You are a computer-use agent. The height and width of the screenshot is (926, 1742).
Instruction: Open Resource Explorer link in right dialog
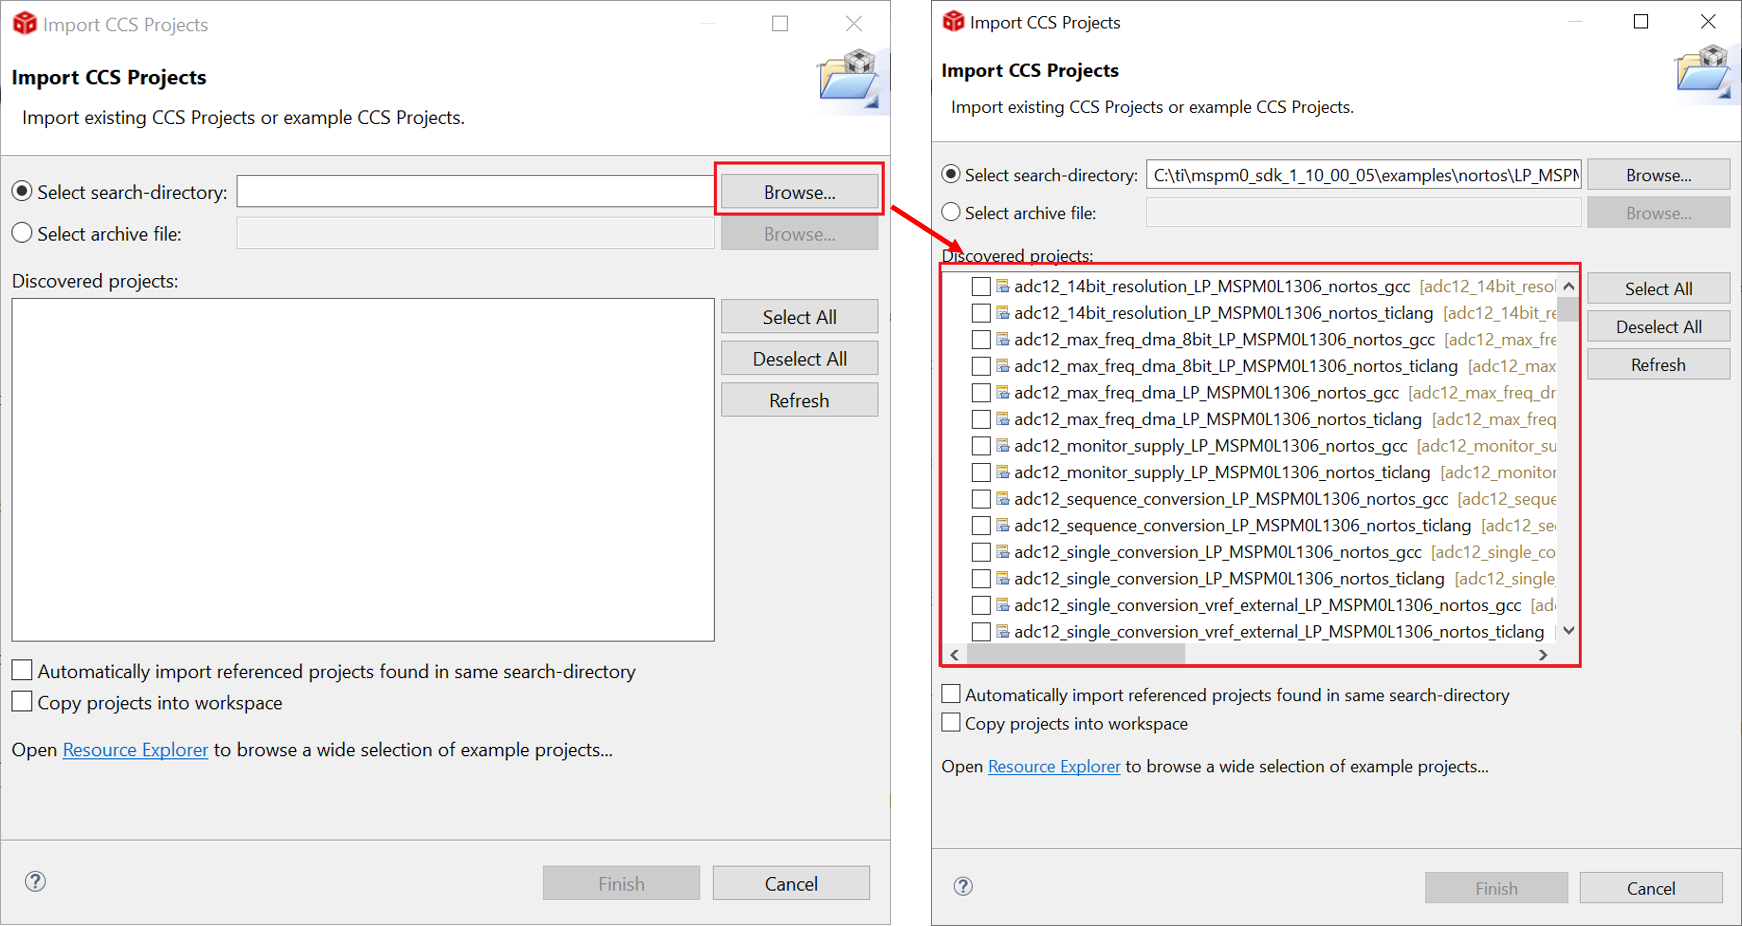click(1054, 766)
